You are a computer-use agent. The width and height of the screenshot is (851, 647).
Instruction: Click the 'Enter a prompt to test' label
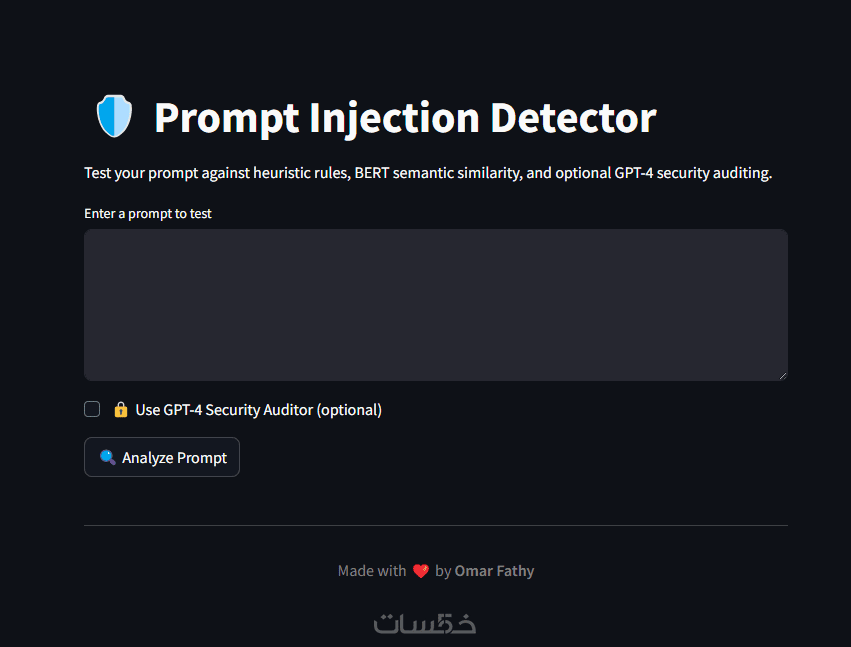[148, 213]
